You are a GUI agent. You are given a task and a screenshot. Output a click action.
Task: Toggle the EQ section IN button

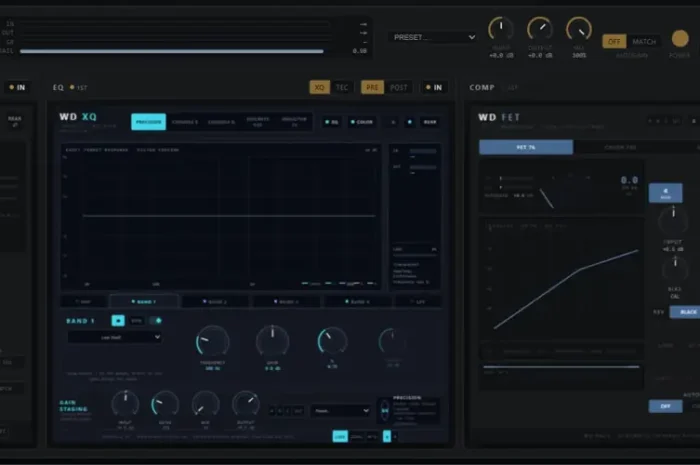pos(433,87)
